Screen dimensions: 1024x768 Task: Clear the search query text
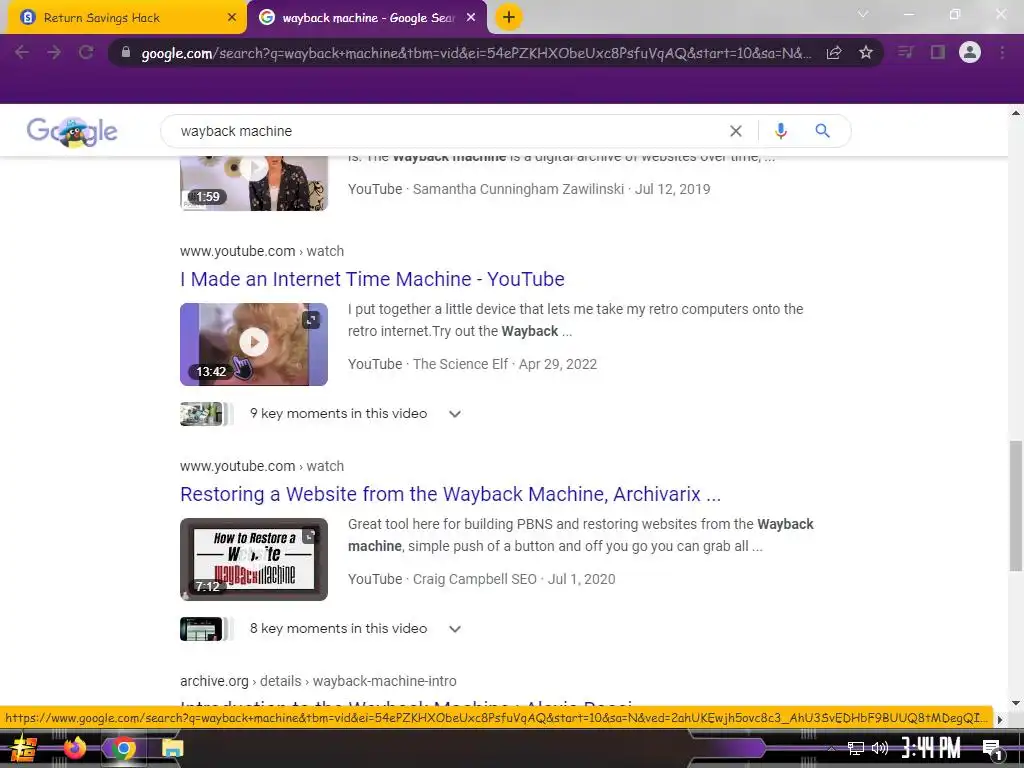[736, 131]
